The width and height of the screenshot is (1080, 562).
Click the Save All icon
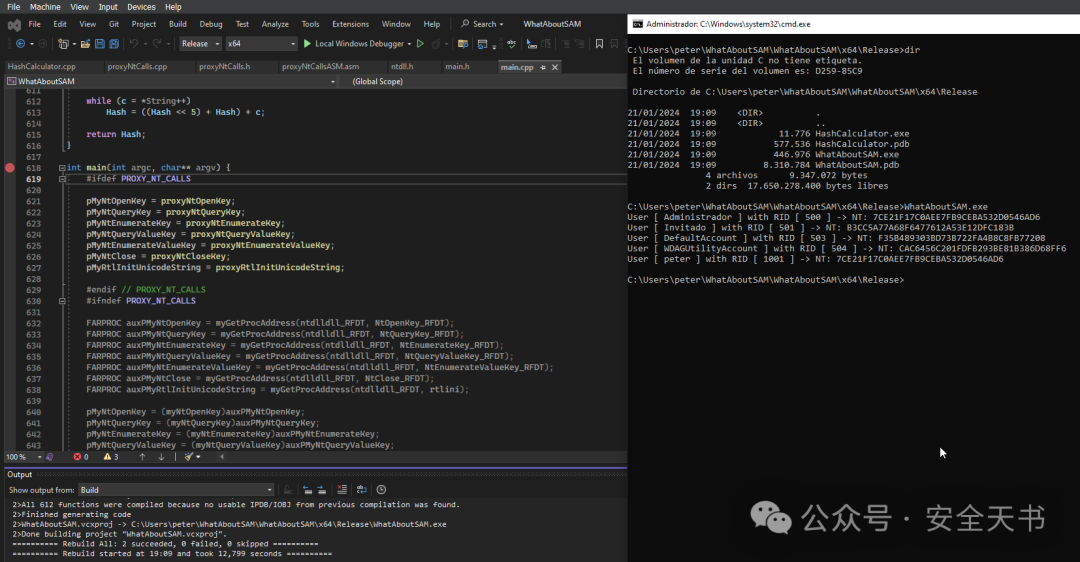tap(114, 43)
